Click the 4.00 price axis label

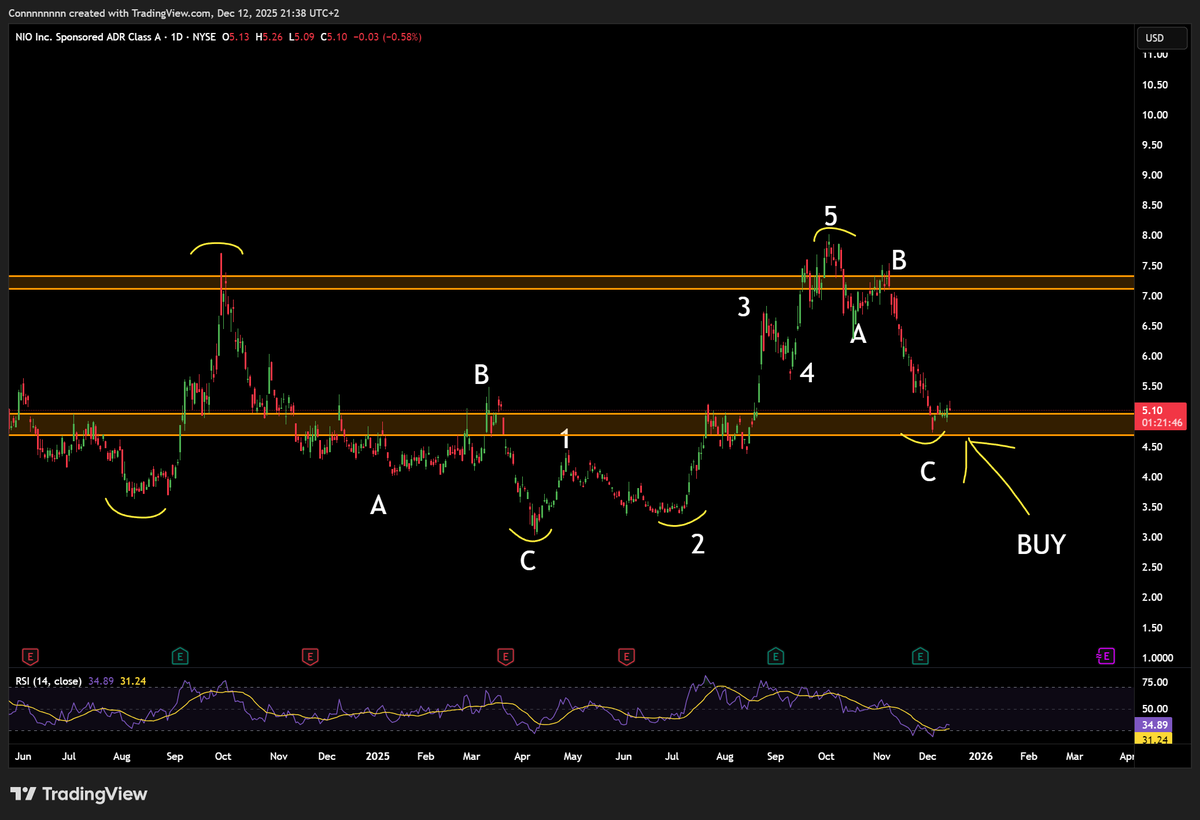tap(1153, 477)
